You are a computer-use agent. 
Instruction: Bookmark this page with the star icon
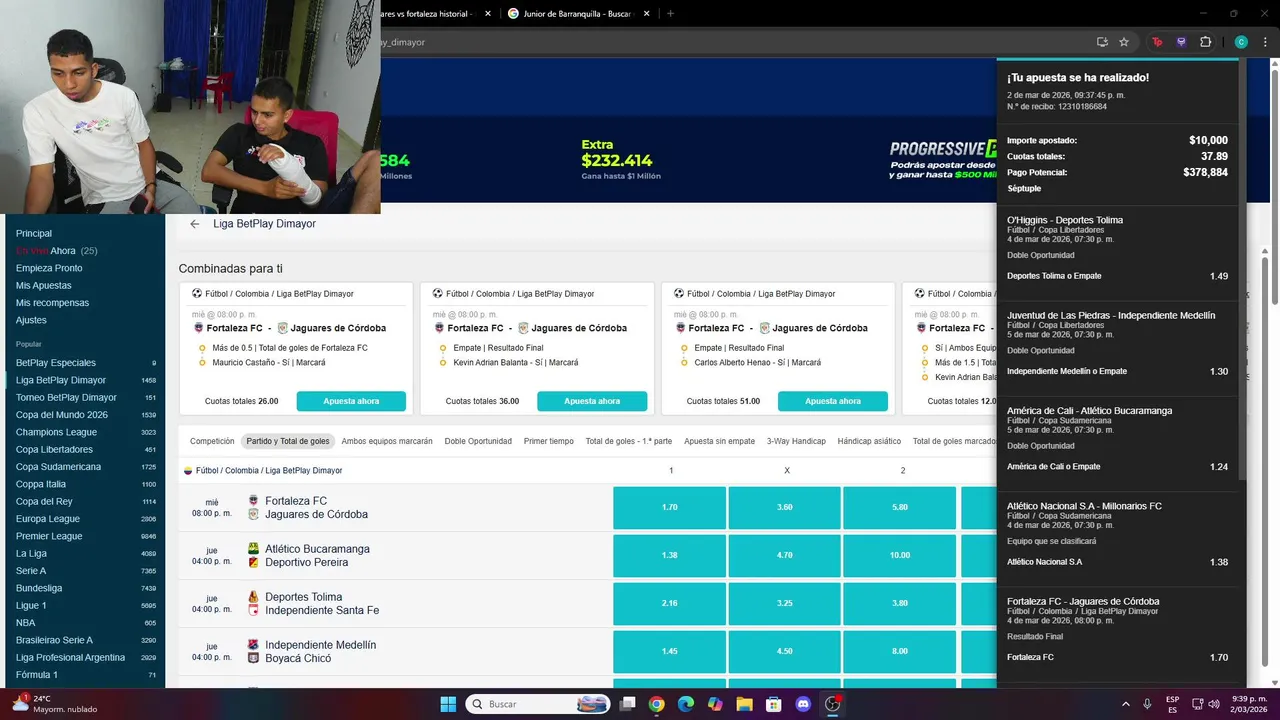point(1124,42)
